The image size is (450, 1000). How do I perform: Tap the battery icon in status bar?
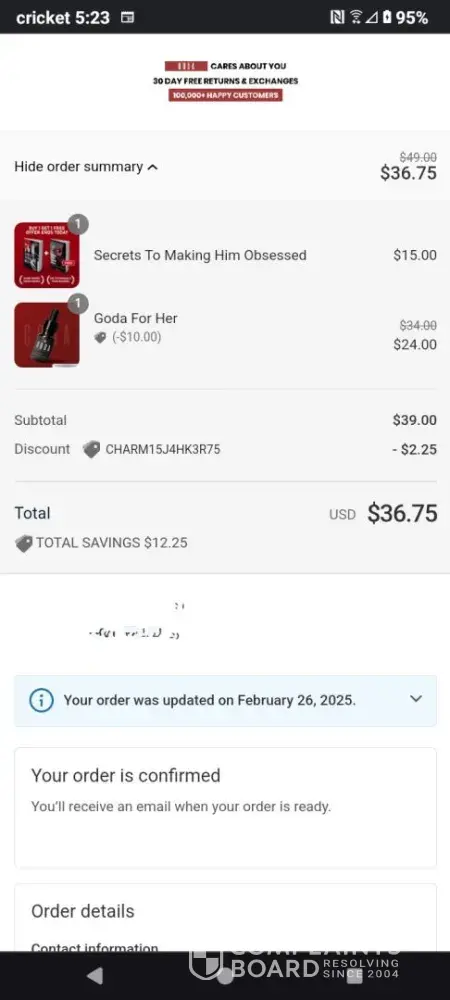387,18
